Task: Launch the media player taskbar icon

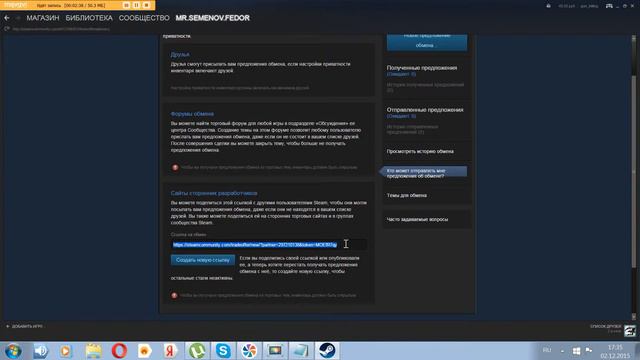Action: (66, 351)
